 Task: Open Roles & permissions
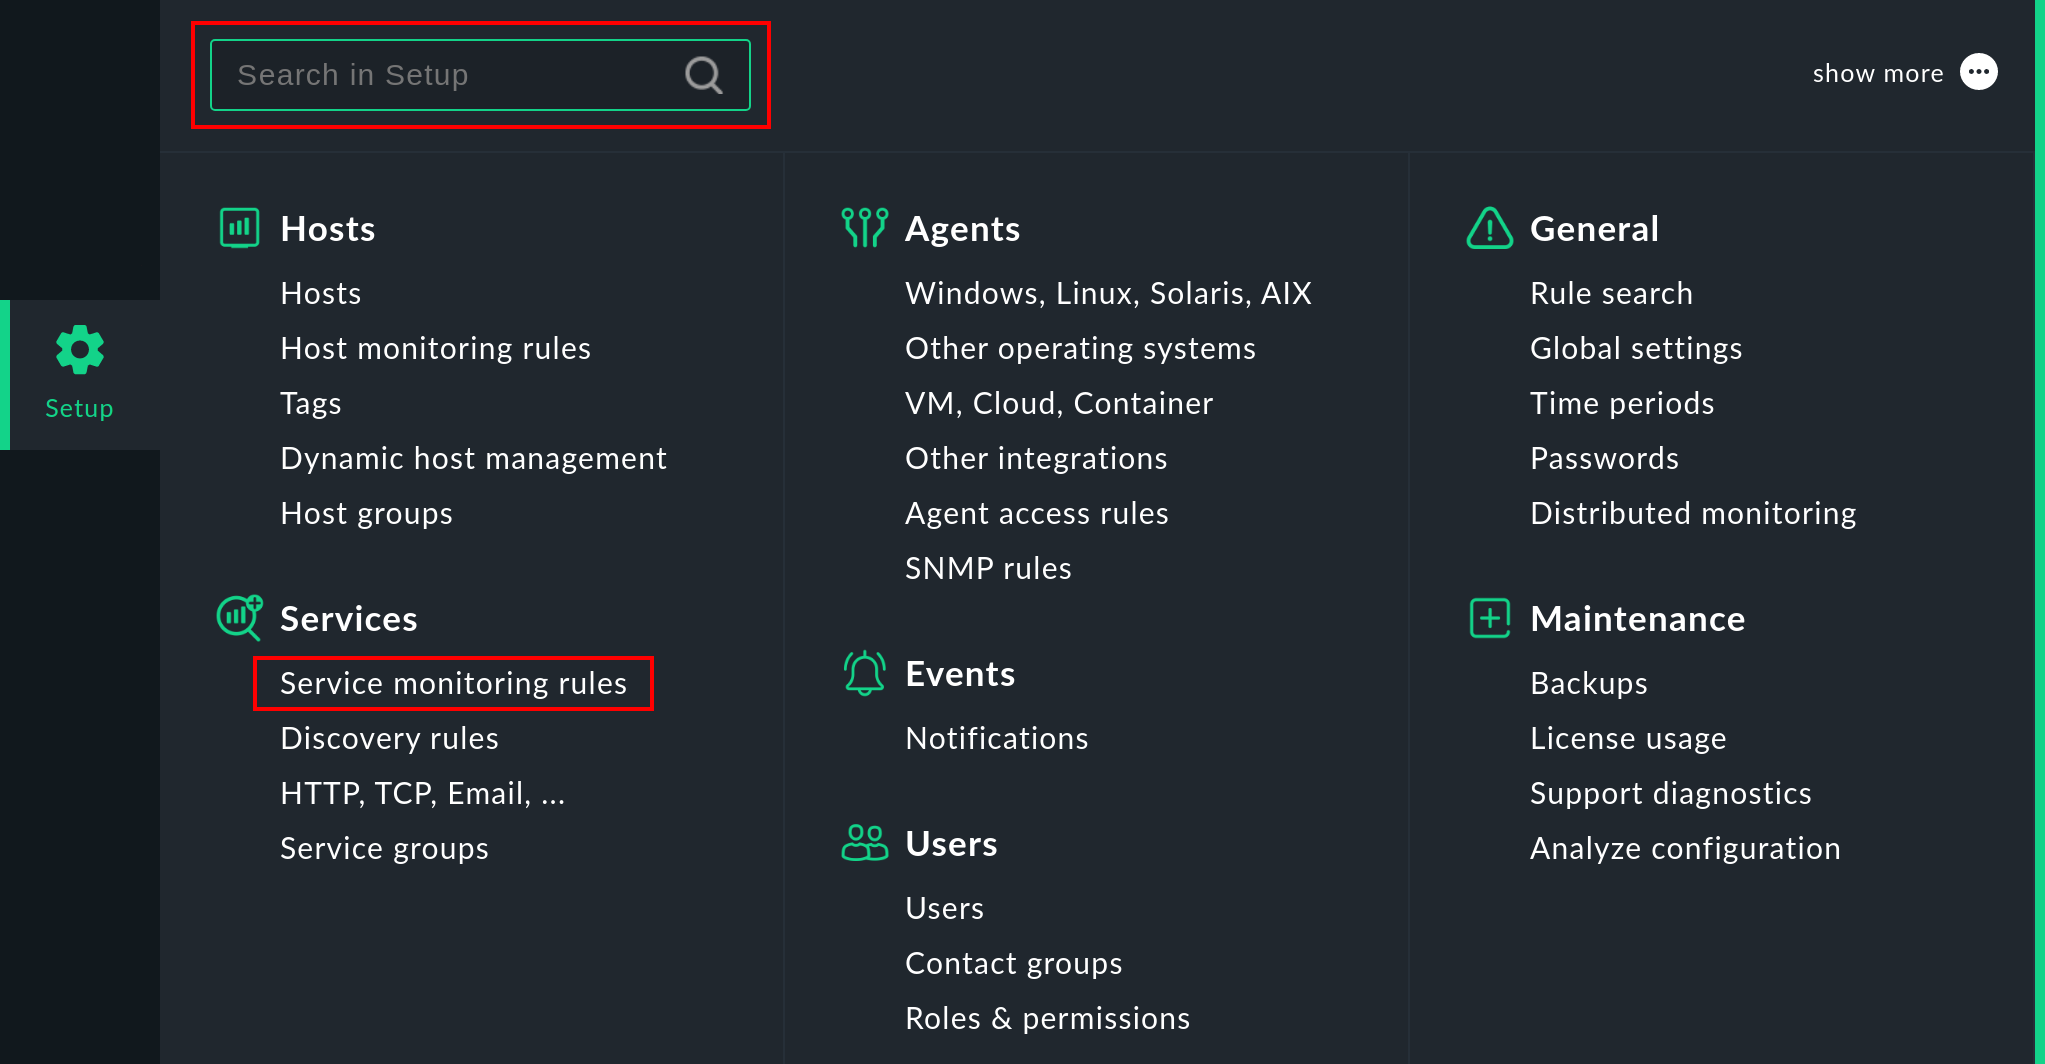coord(1047,1017)
